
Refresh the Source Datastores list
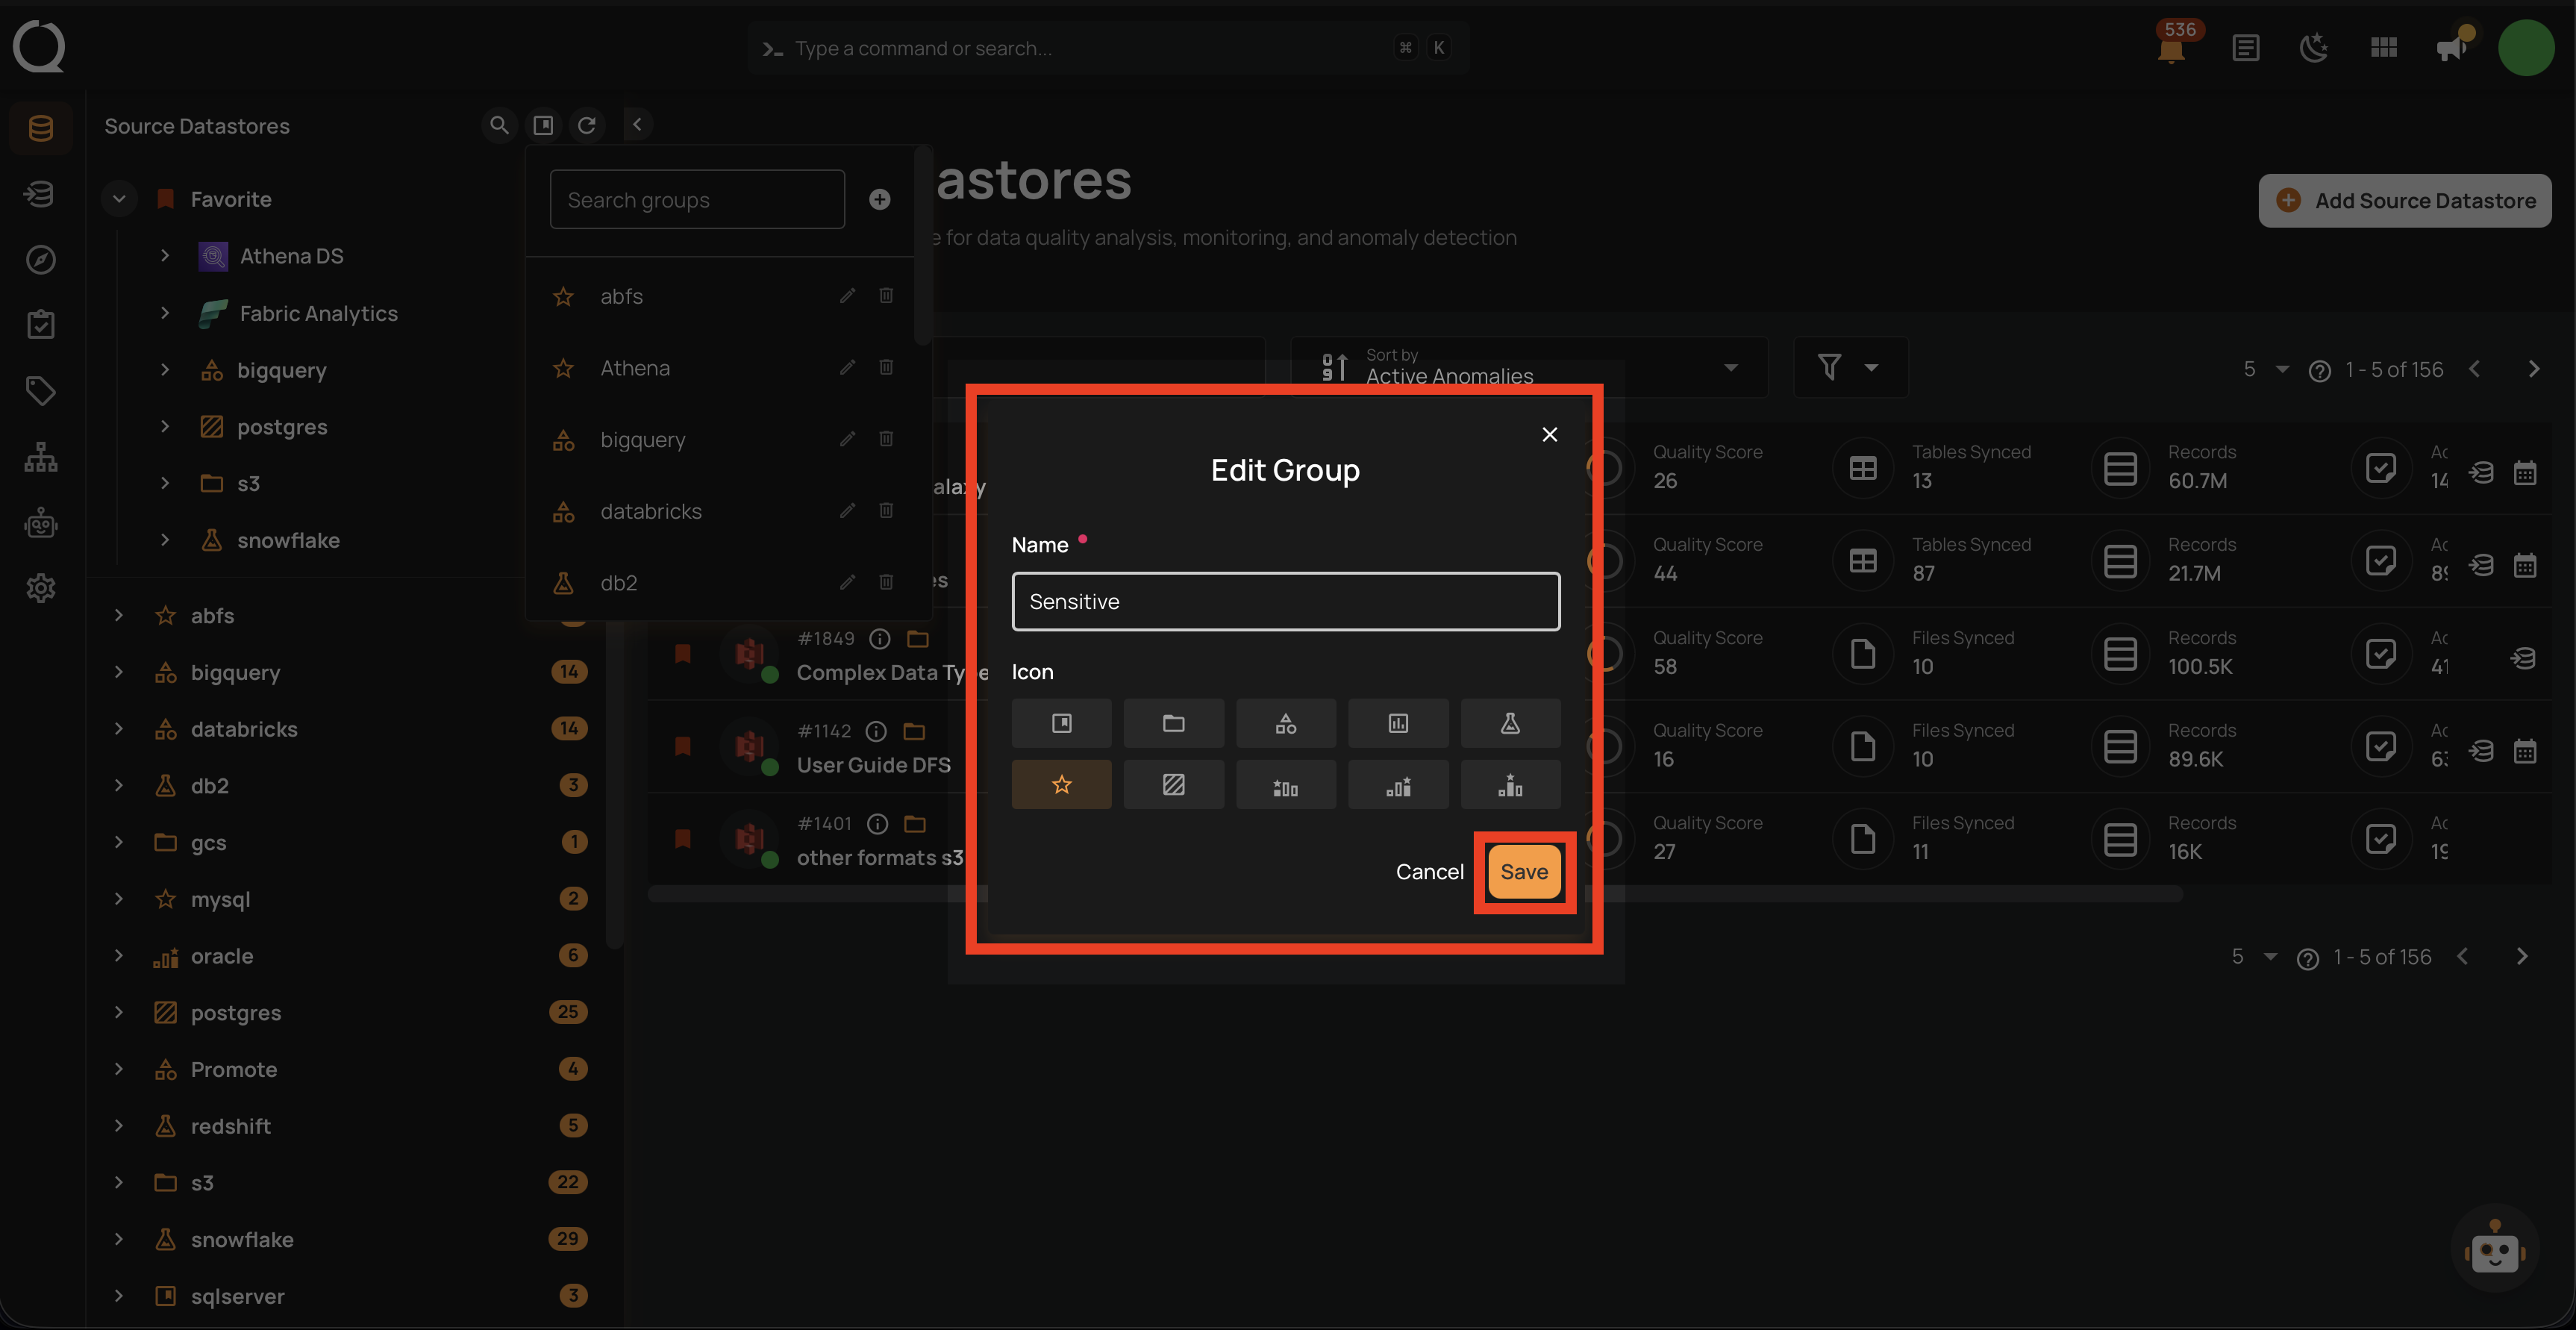click(x=588, y=125)
